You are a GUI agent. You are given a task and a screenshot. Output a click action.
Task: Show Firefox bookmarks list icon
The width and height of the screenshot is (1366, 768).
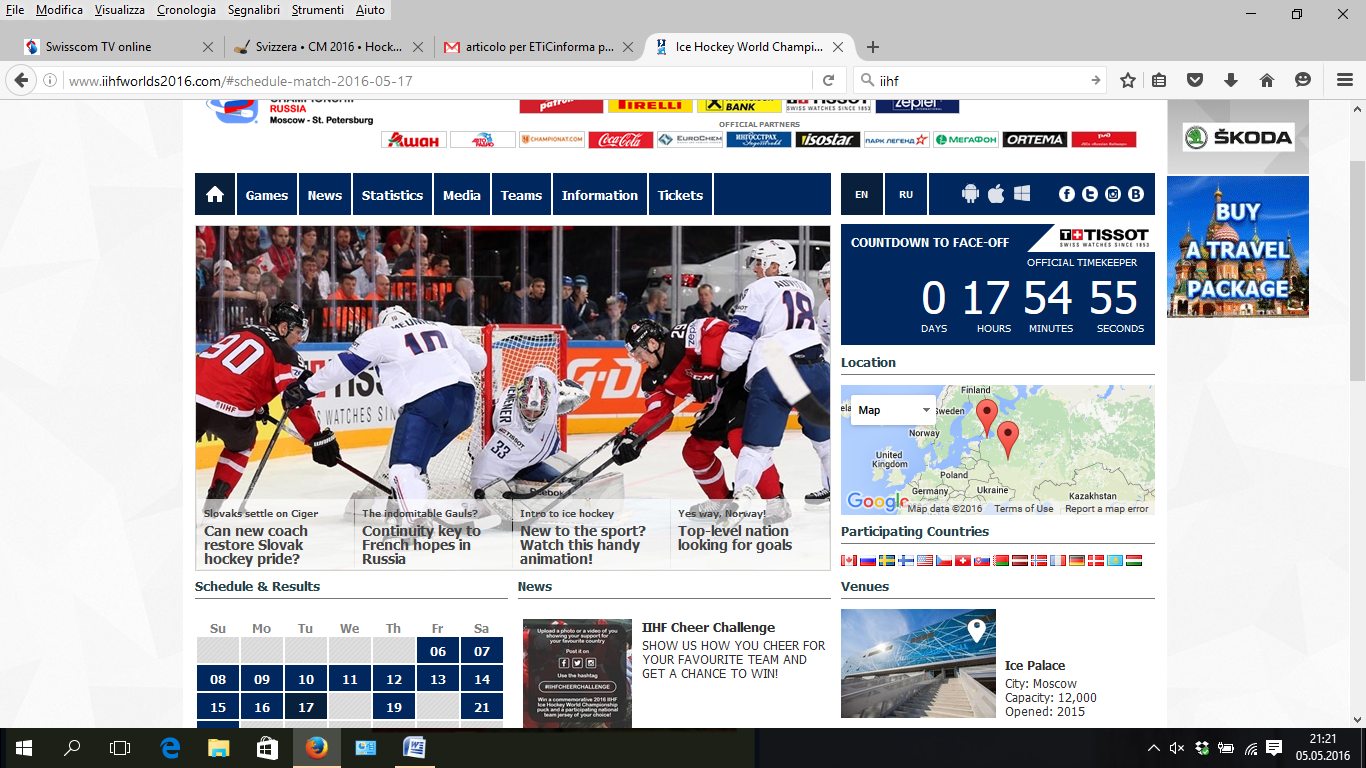(x=1159, y=80)
